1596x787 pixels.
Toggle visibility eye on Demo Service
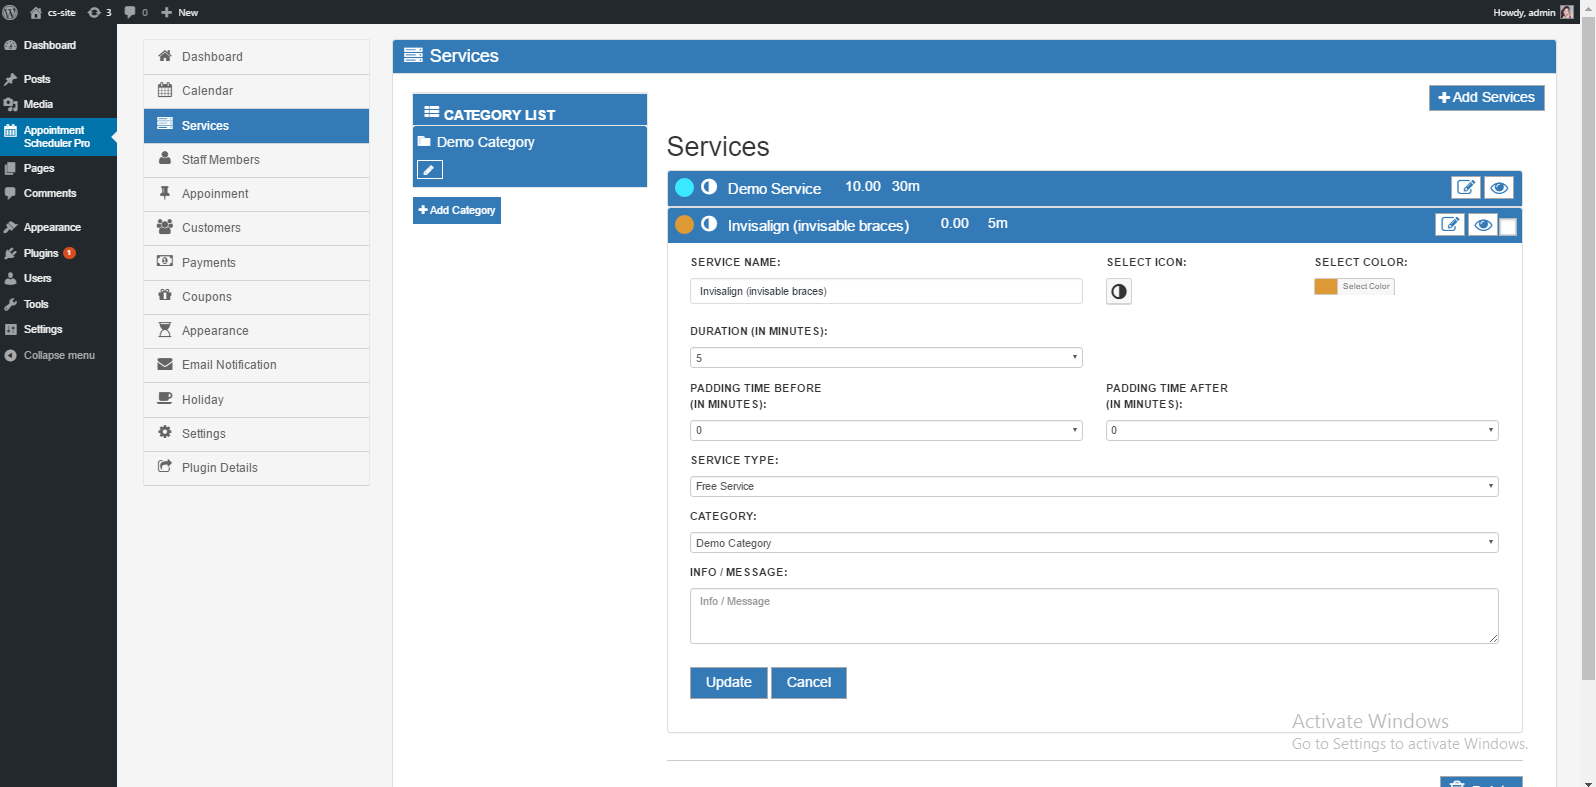[x=1498, y=187]
